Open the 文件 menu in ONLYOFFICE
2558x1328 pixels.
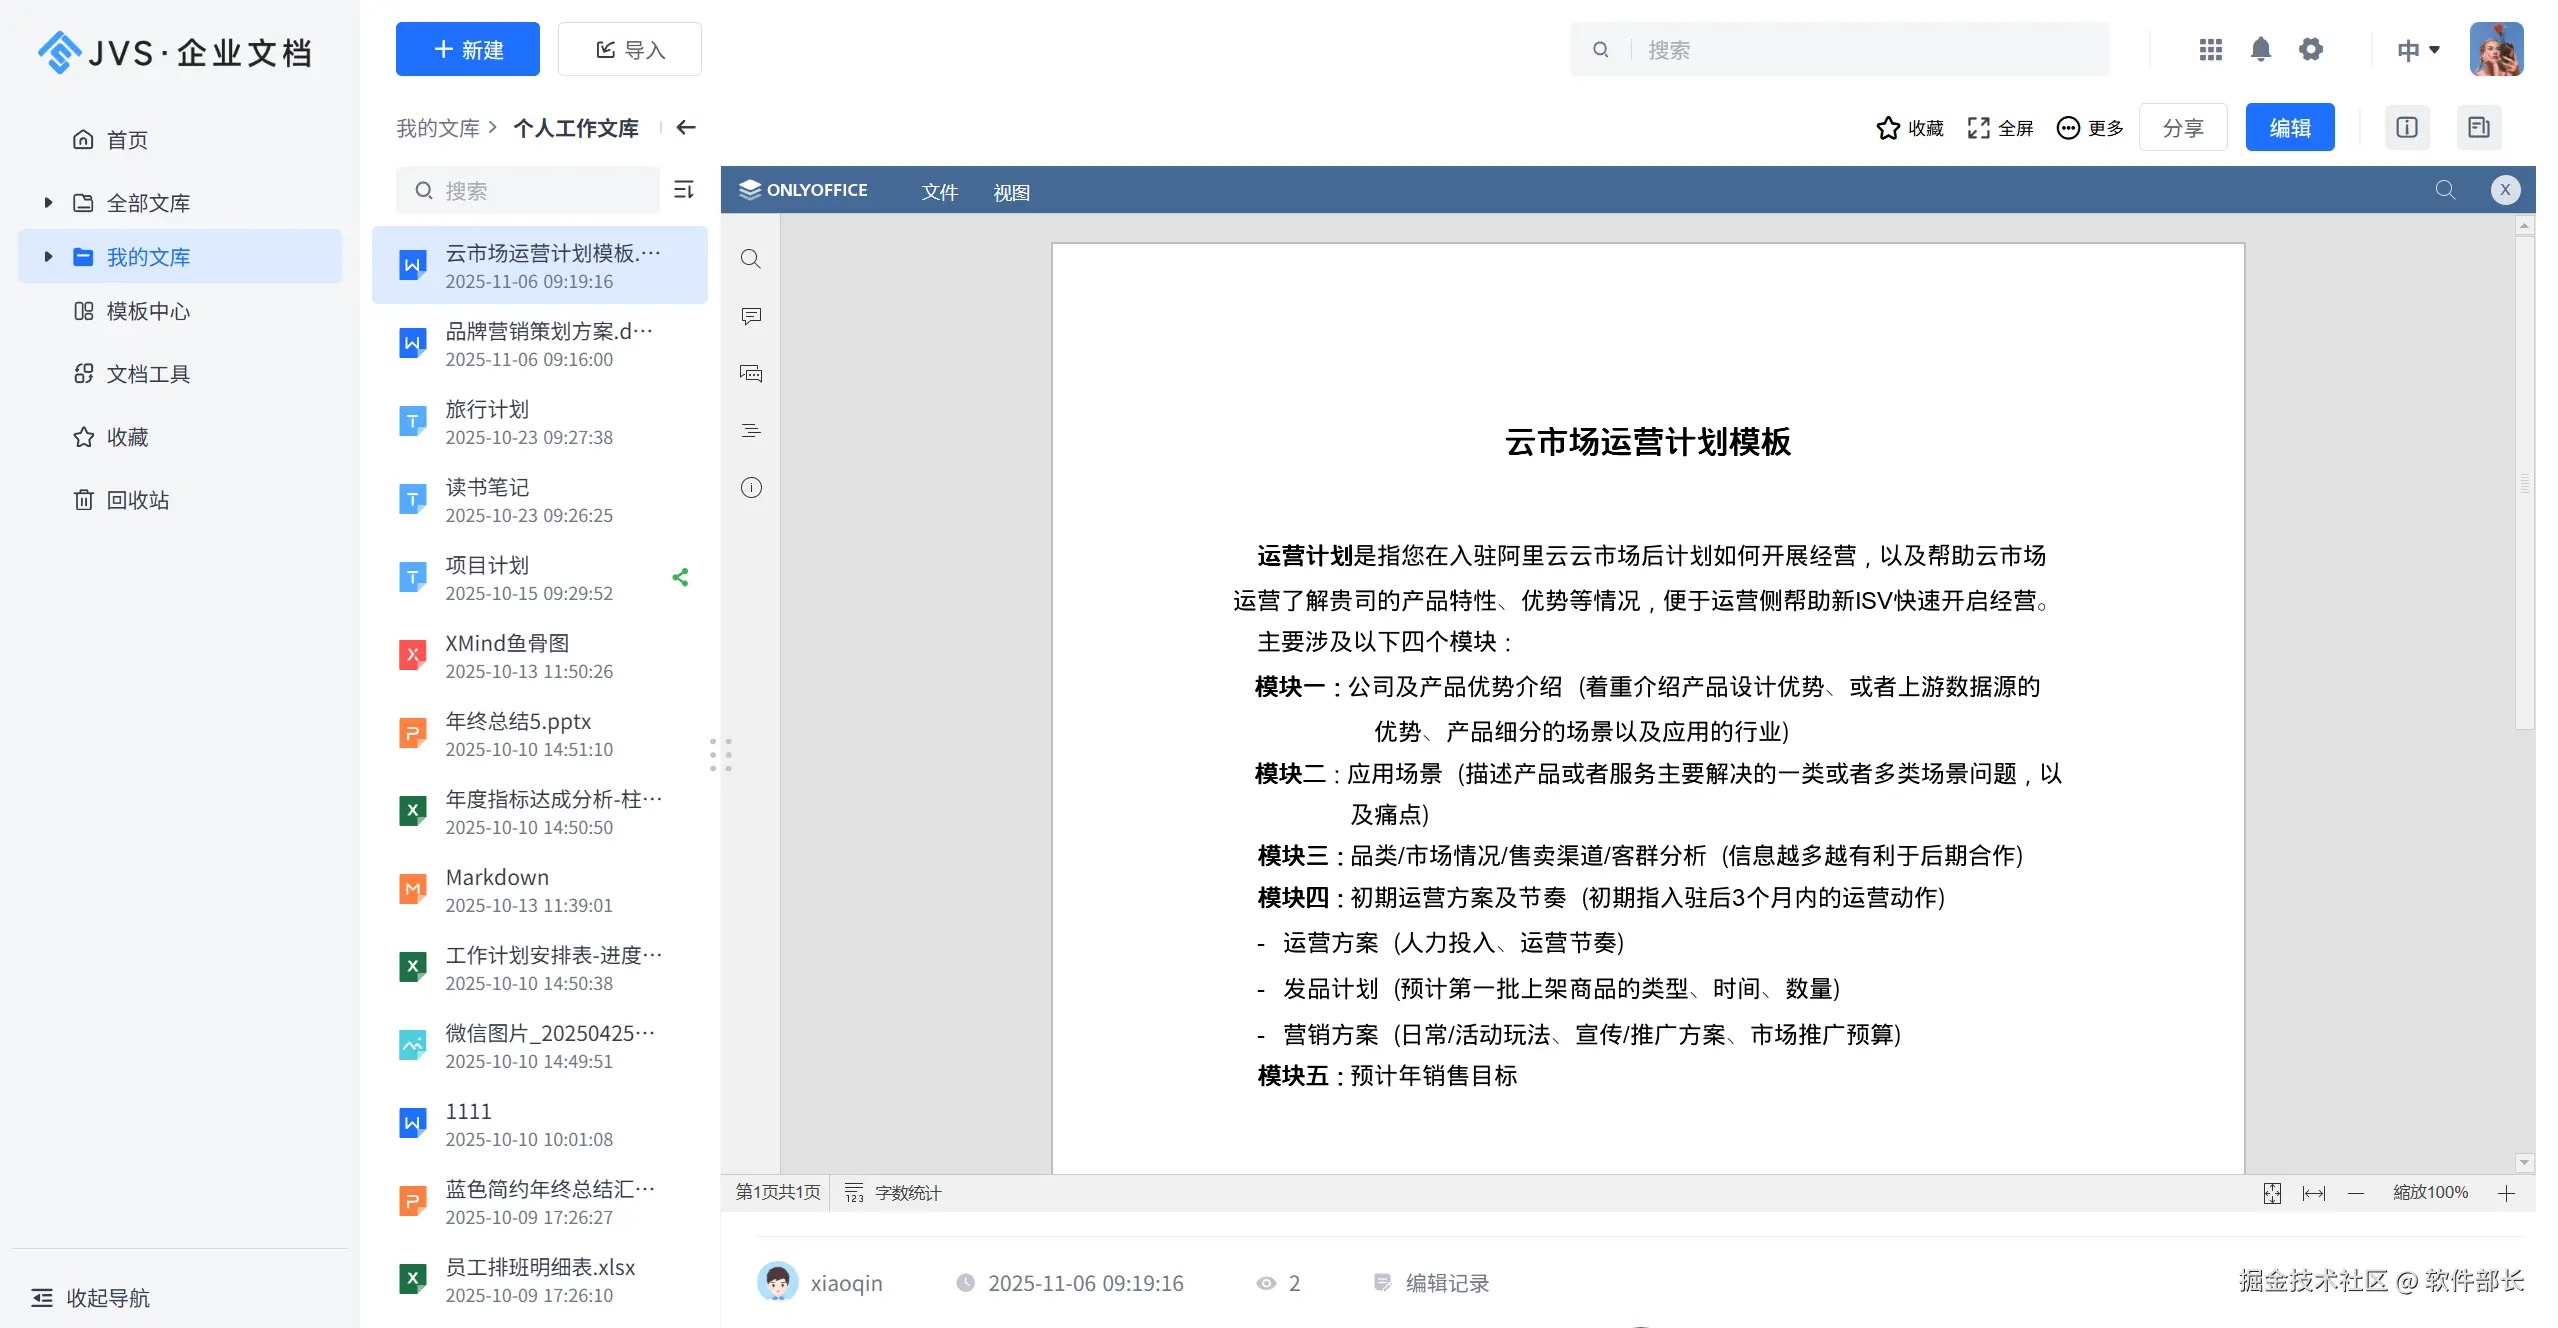click(x=939, y=192)
